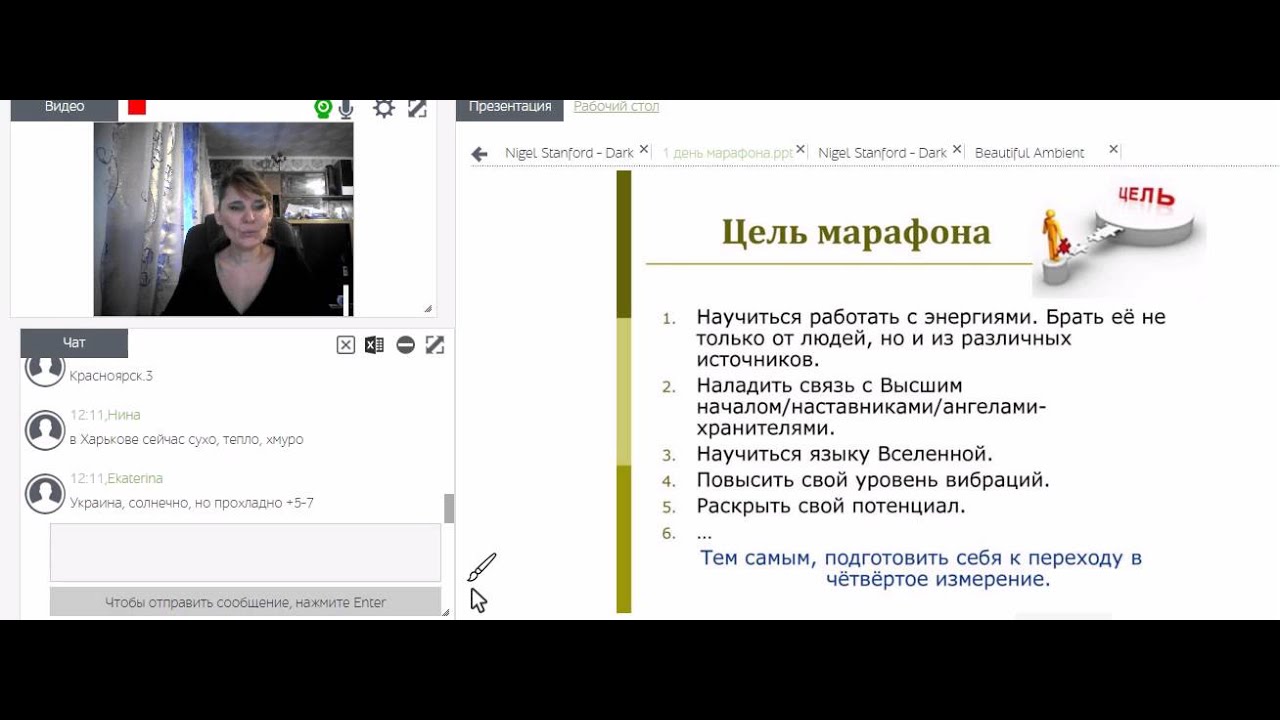Click slide item 'Повысить свой уровень вибраций.'
Viewport: 1280px width, 720px height.
point(873,480)
